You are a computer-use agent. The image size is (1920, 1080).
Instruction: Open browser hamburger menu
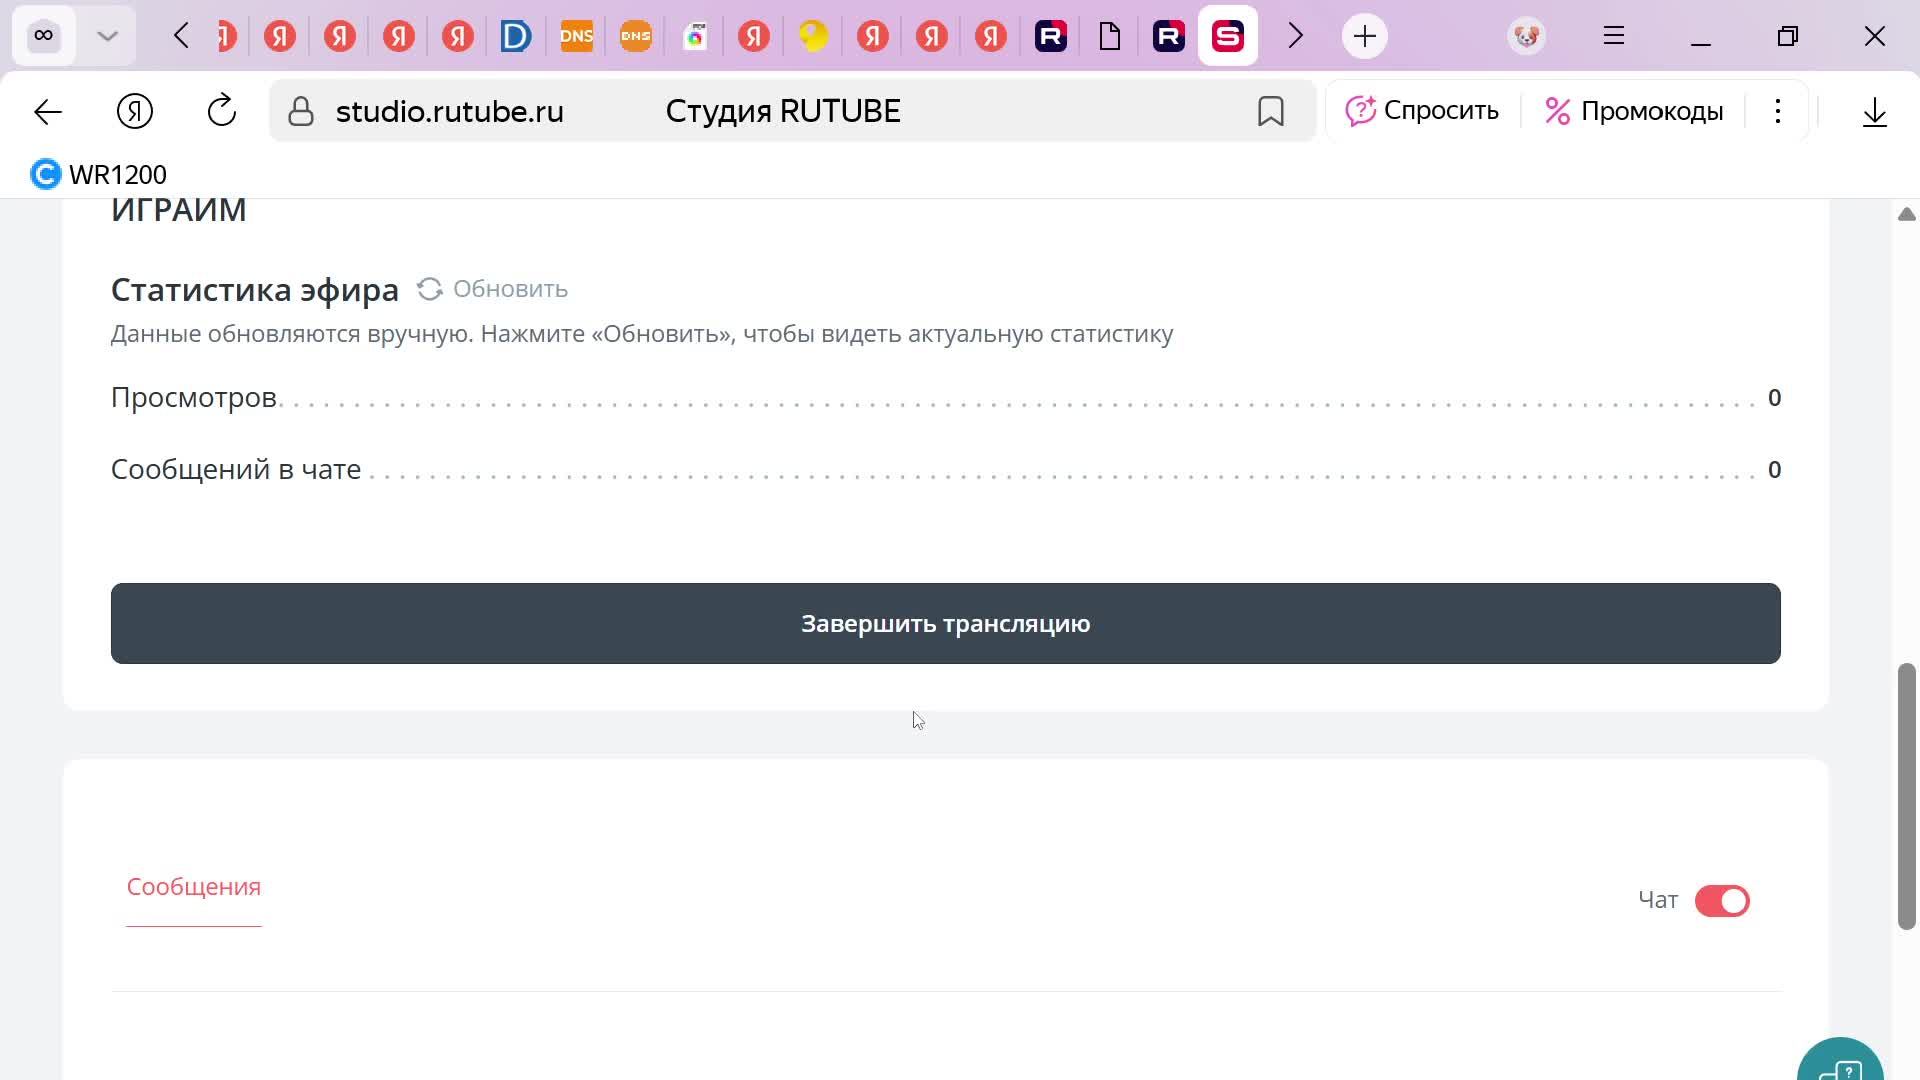(x=1613, y=36)
